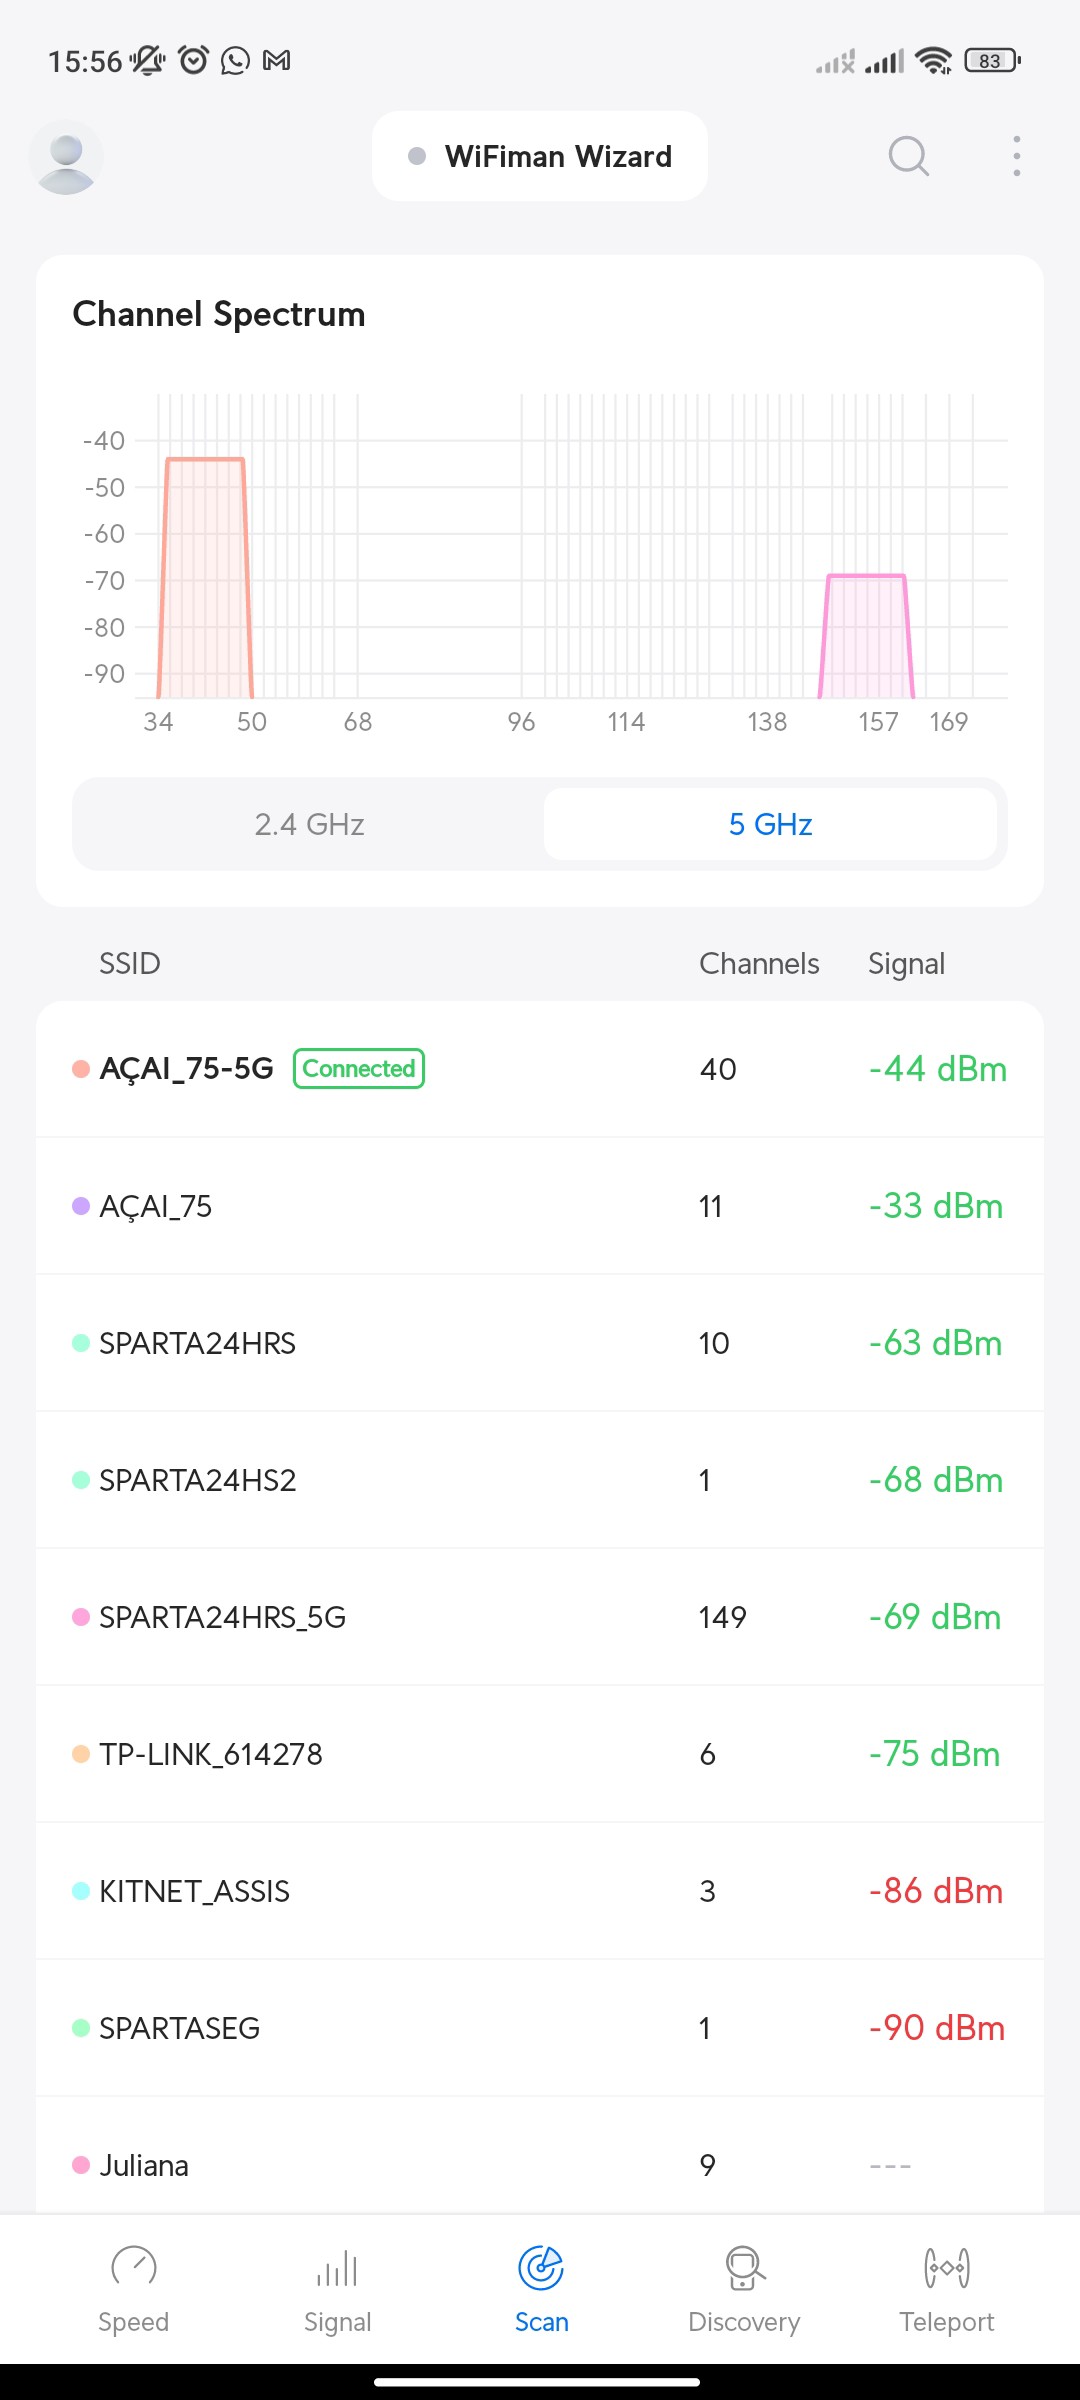This screenshot has height=2400, width=1080.
Task: Tap the green Connected badge
Action: click(359, 1068)
